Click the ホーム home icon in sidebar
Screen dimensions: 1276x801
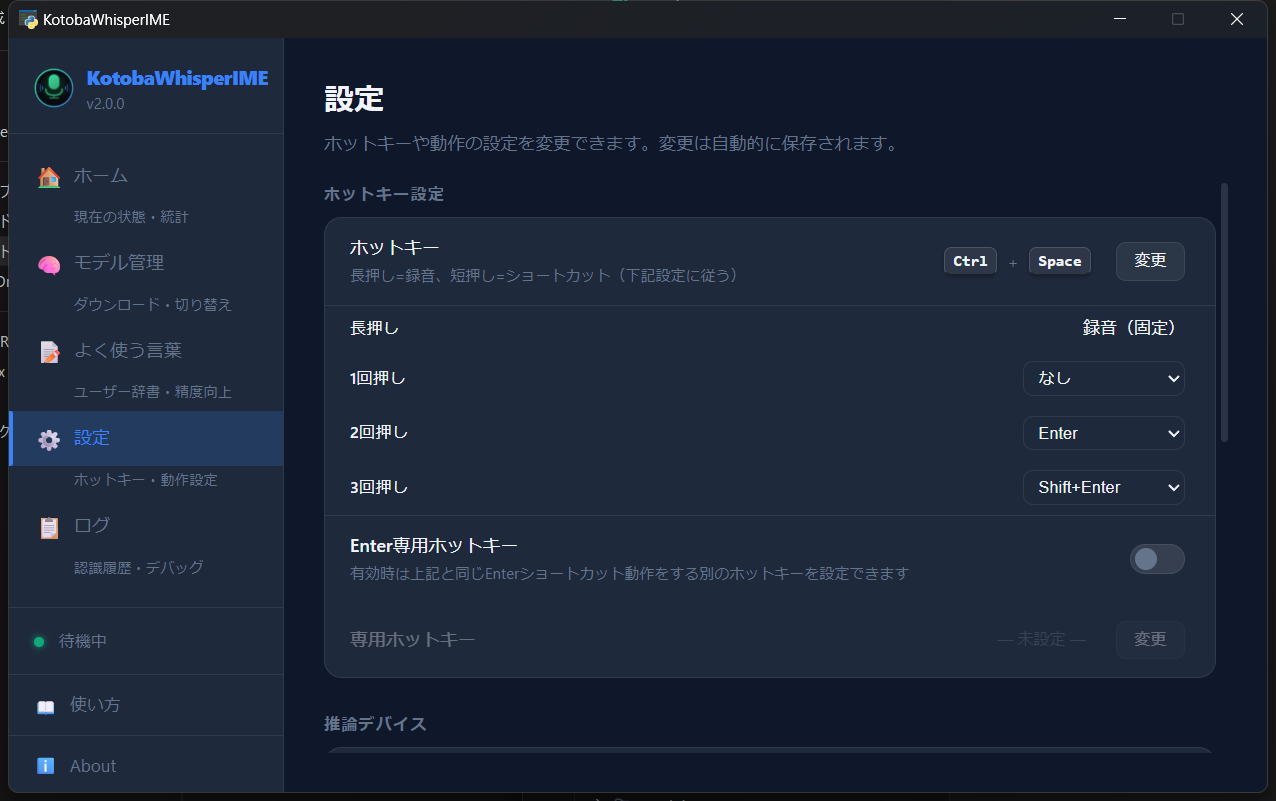pyautogui.click(x=49, y=175)
